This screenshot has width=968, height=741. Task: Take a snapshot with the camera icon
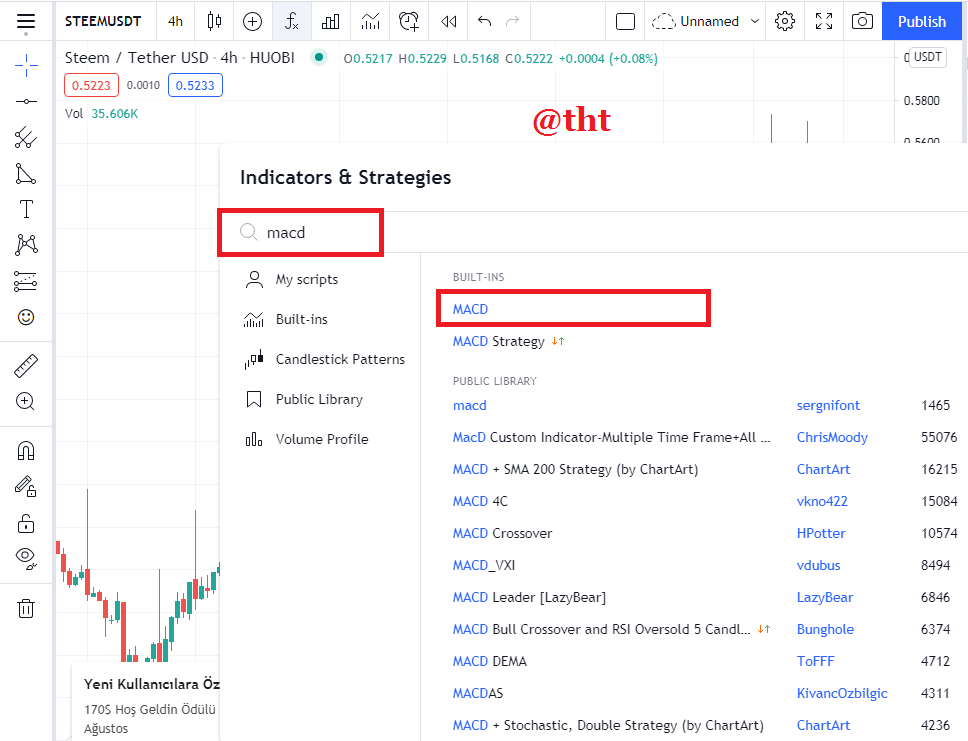coord(862,22)
